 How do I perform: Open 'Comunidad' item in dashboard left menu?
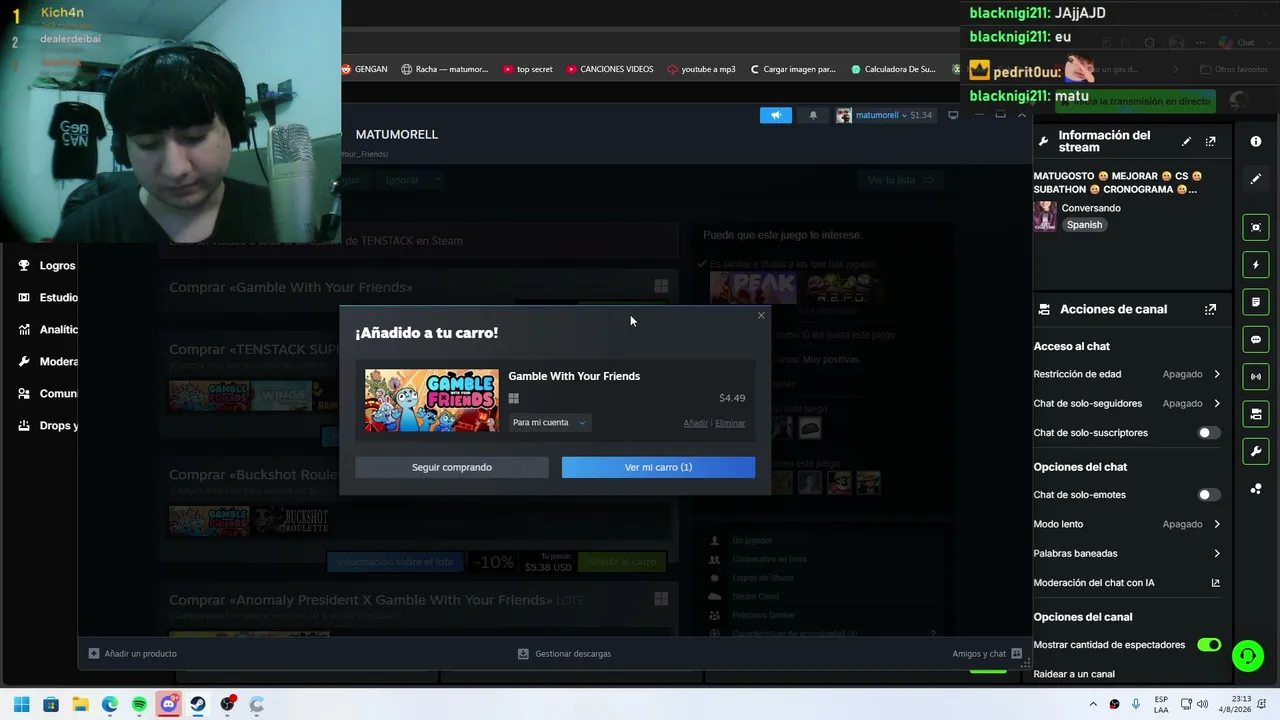pyautogui.click(x=48, y=394)
